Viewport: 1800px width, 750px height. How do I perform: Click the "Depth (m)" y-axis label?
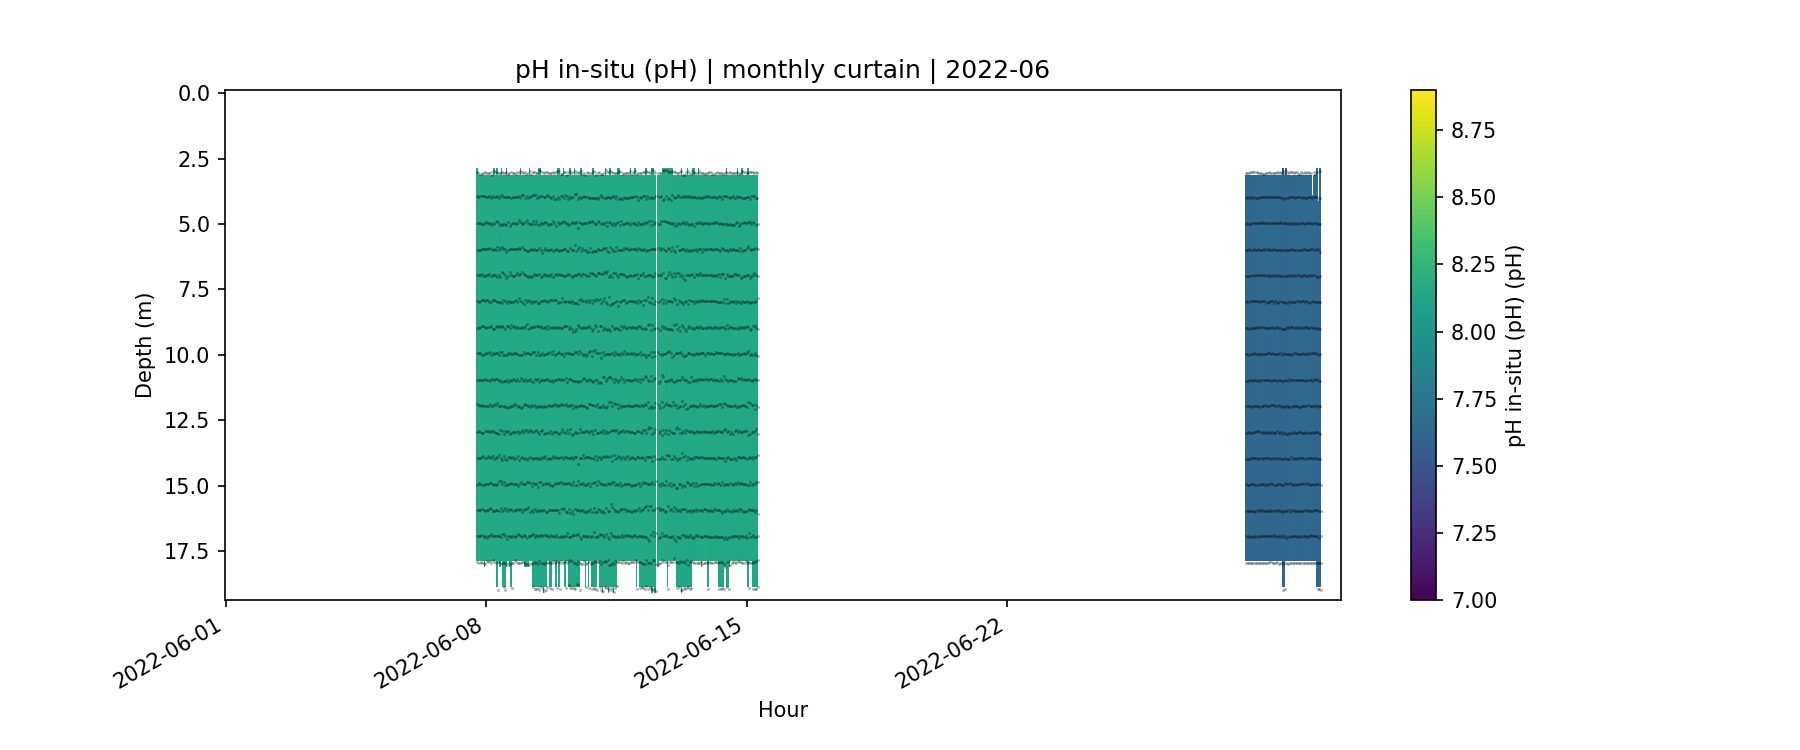point(144,345)
